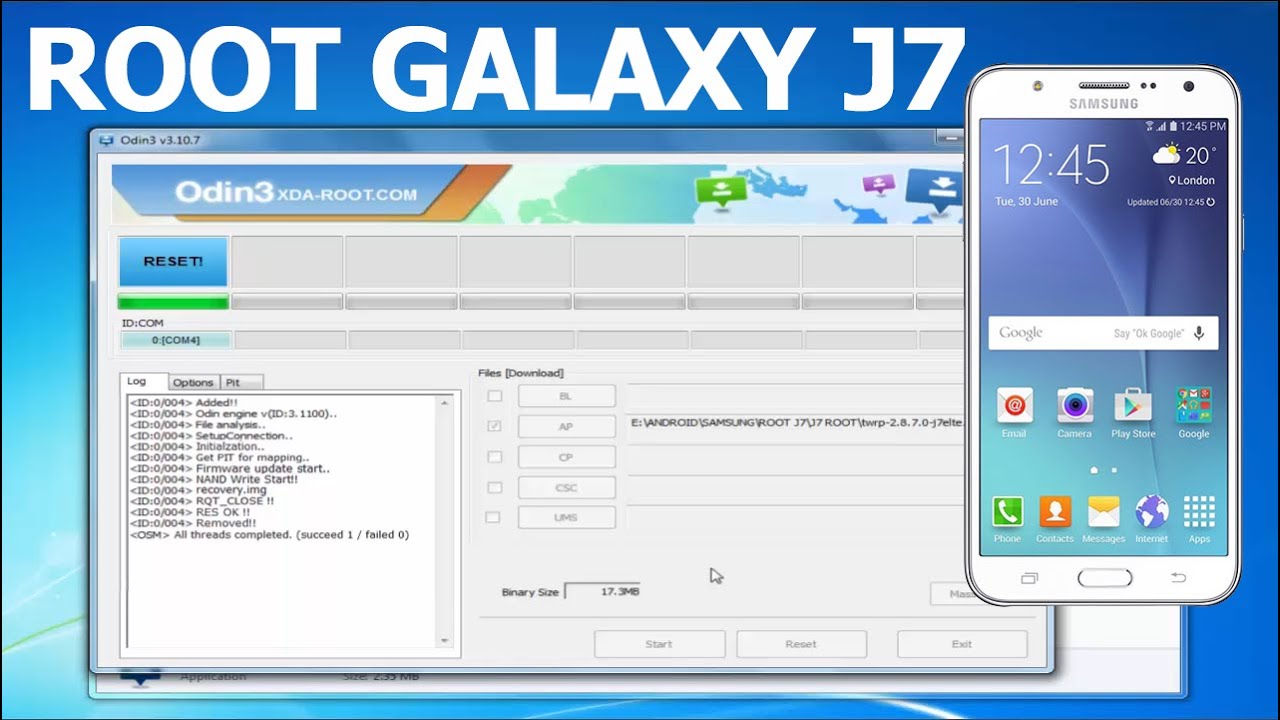Tap the phone's home button
The height and width of the screenshot is (720, 1280).
(x=1104, y=578)
